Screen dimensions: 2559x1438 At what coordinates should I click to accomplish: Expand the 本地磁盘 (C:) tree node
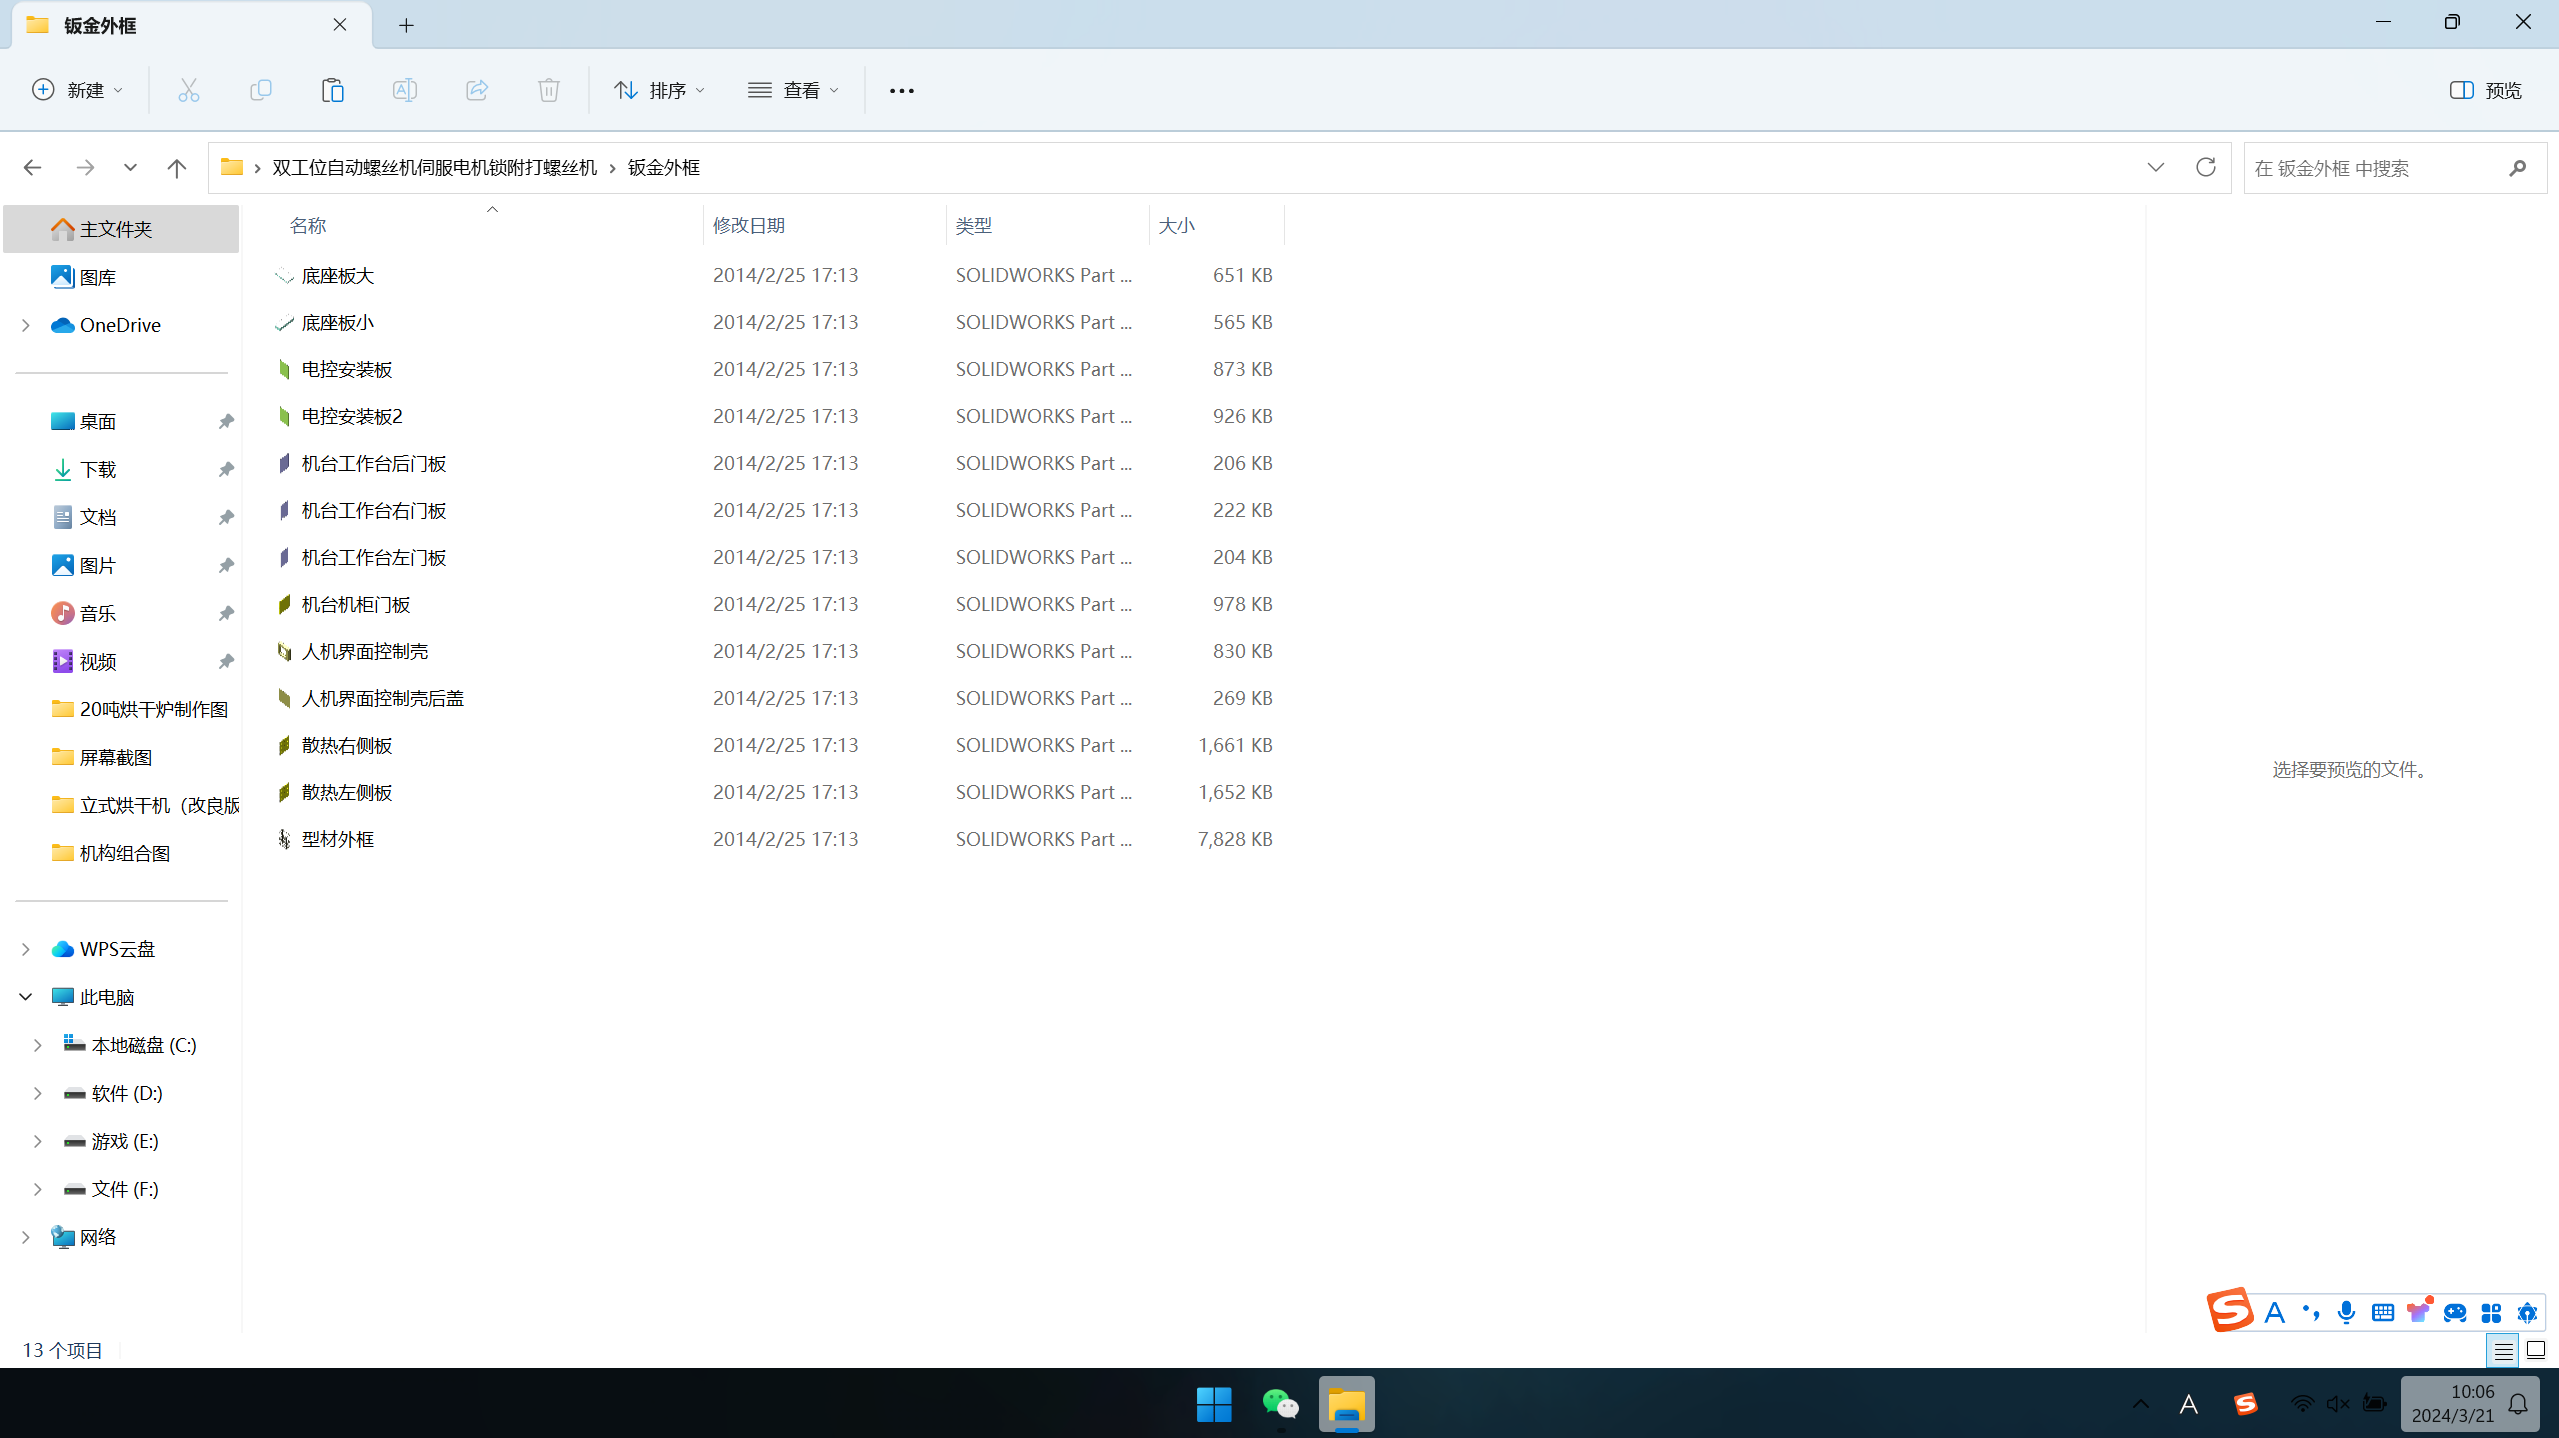37,1045
